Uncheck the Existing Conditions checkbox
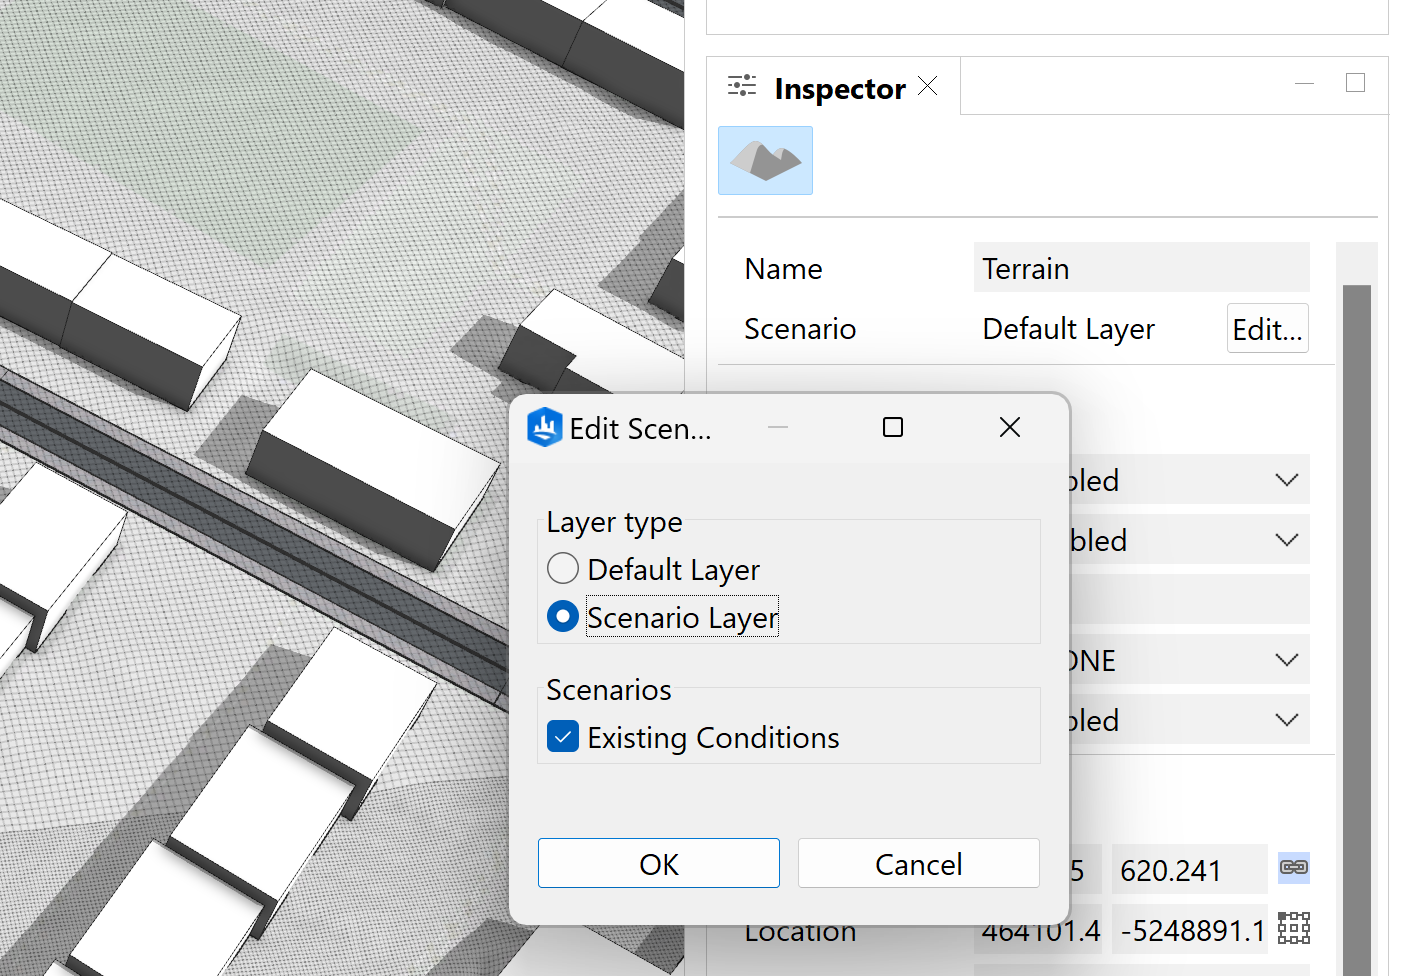1402x976 pixels. [562, 736]
